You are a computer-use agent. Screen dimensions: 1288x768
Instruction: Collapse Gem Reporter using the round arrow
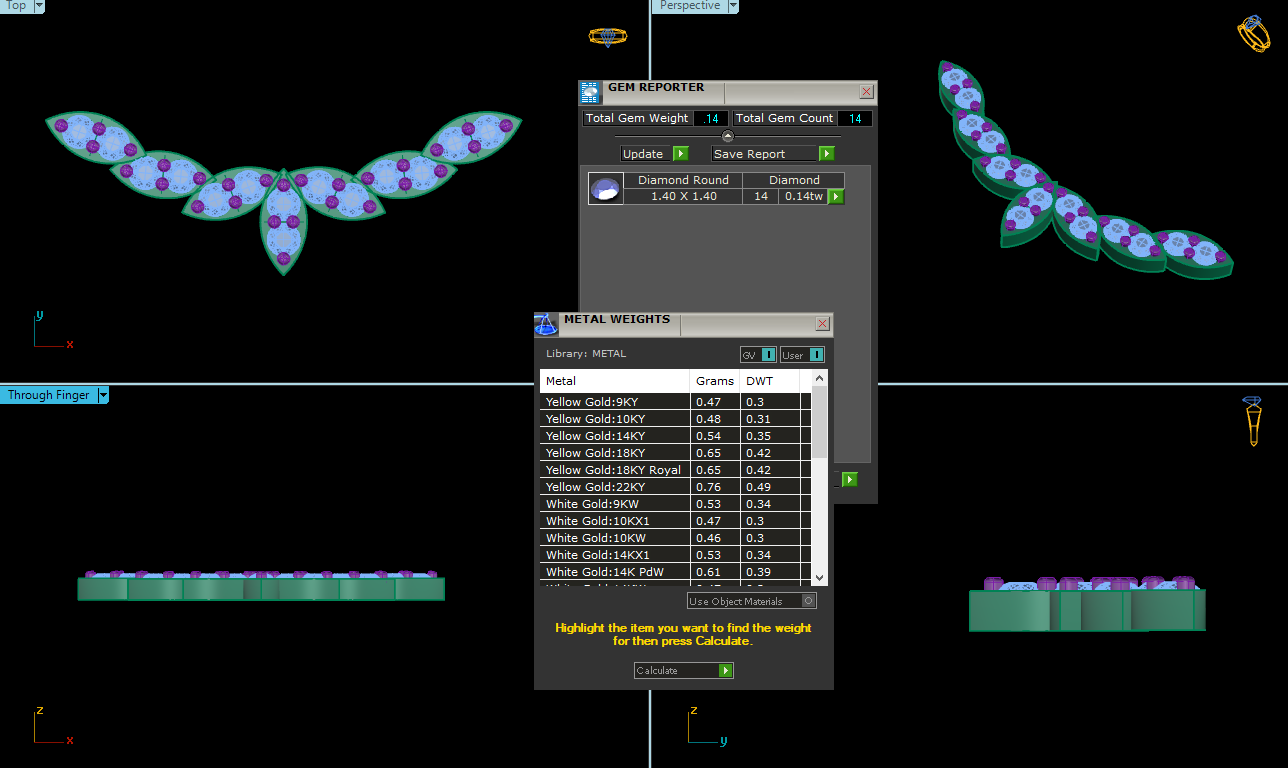click(728, 136)
